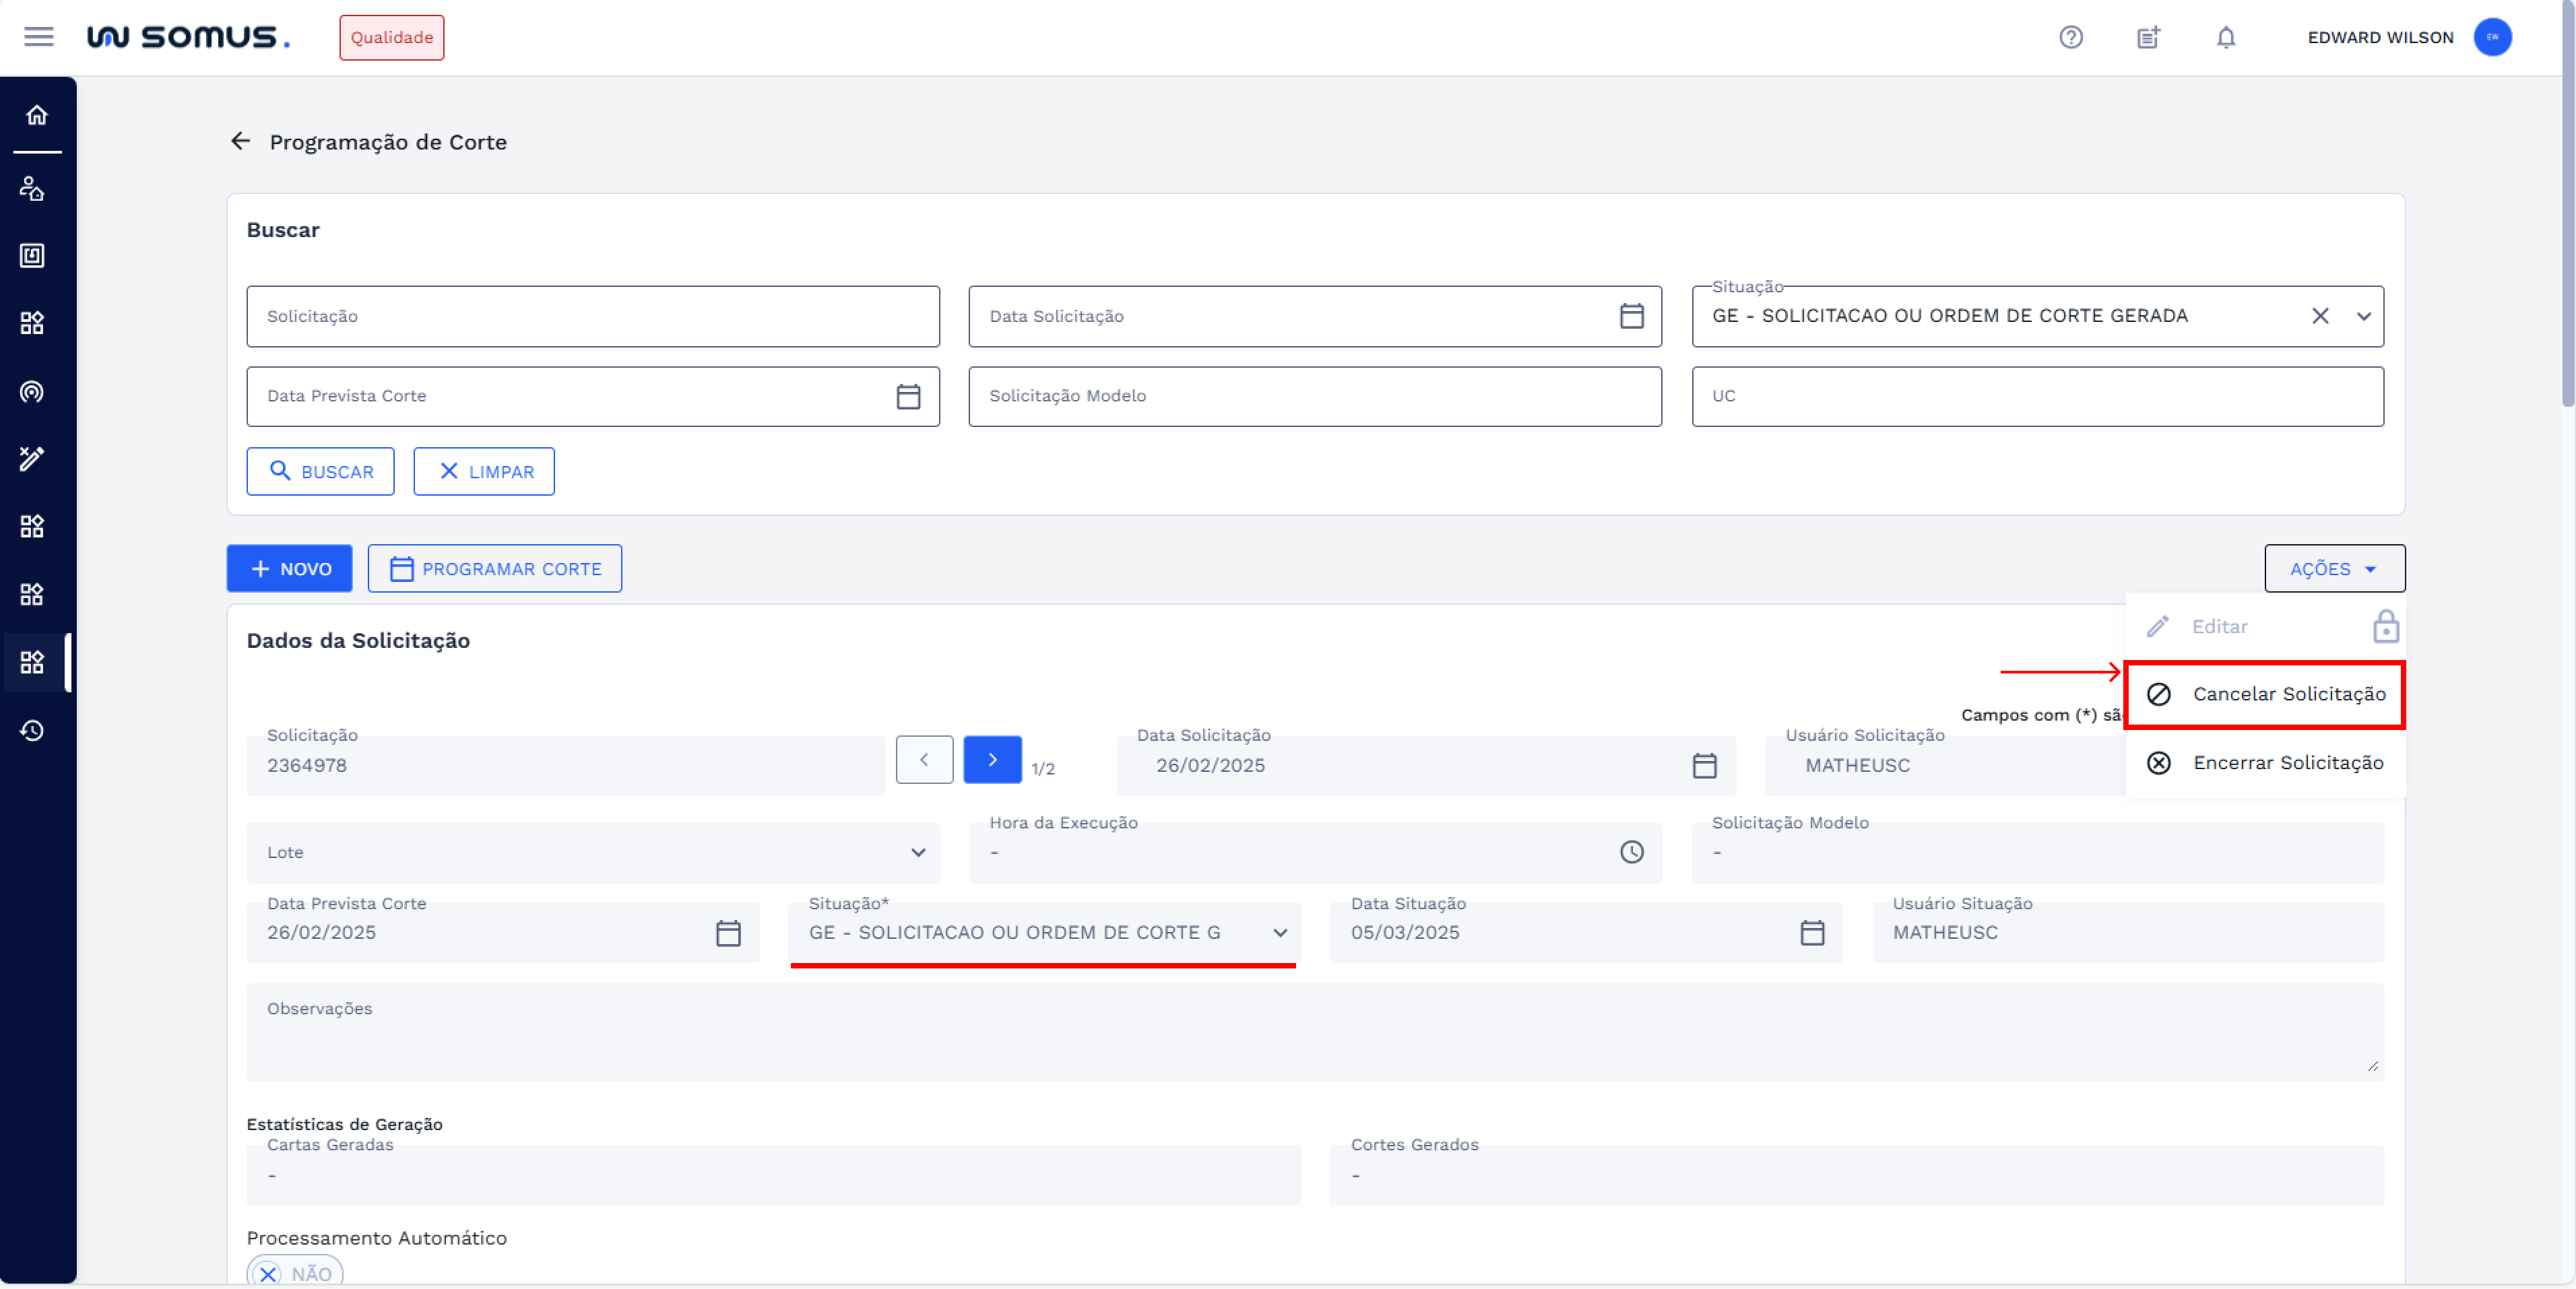
Task: Click the add-note icon in header
Action: click(x=2148, y=38)
